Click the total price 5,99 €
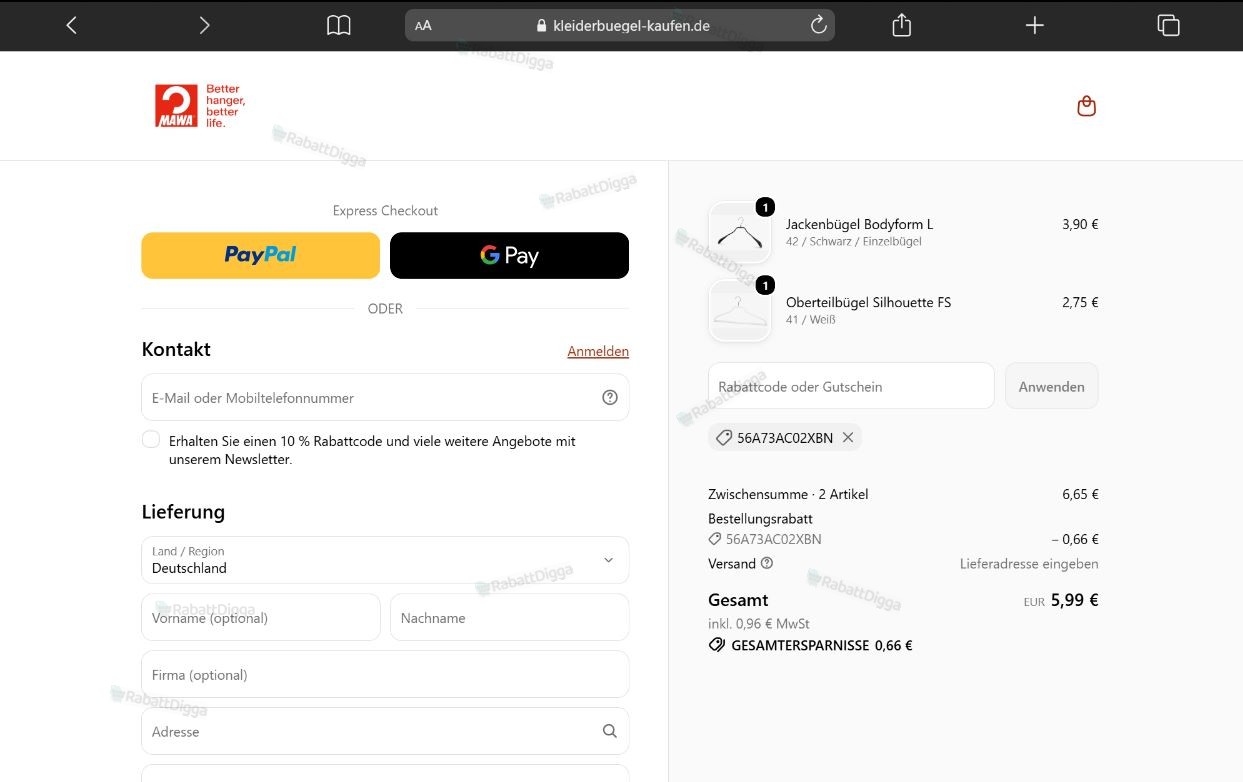 (1075, 600)
